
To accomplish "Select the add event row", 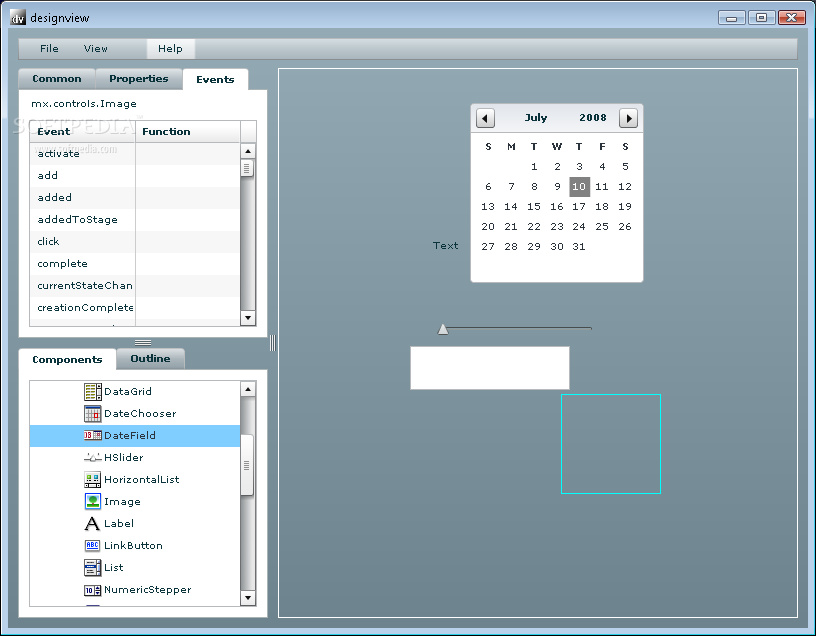I will 135,176.
